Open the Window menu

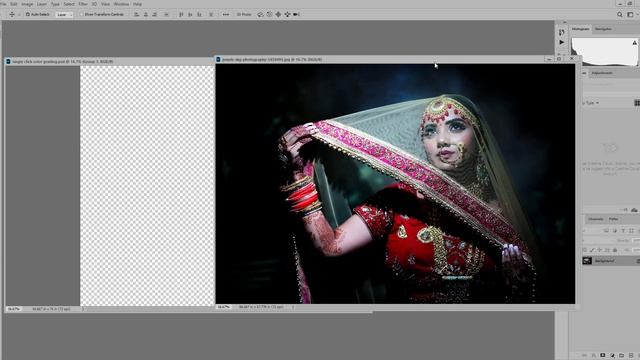(x=121, y=4)
